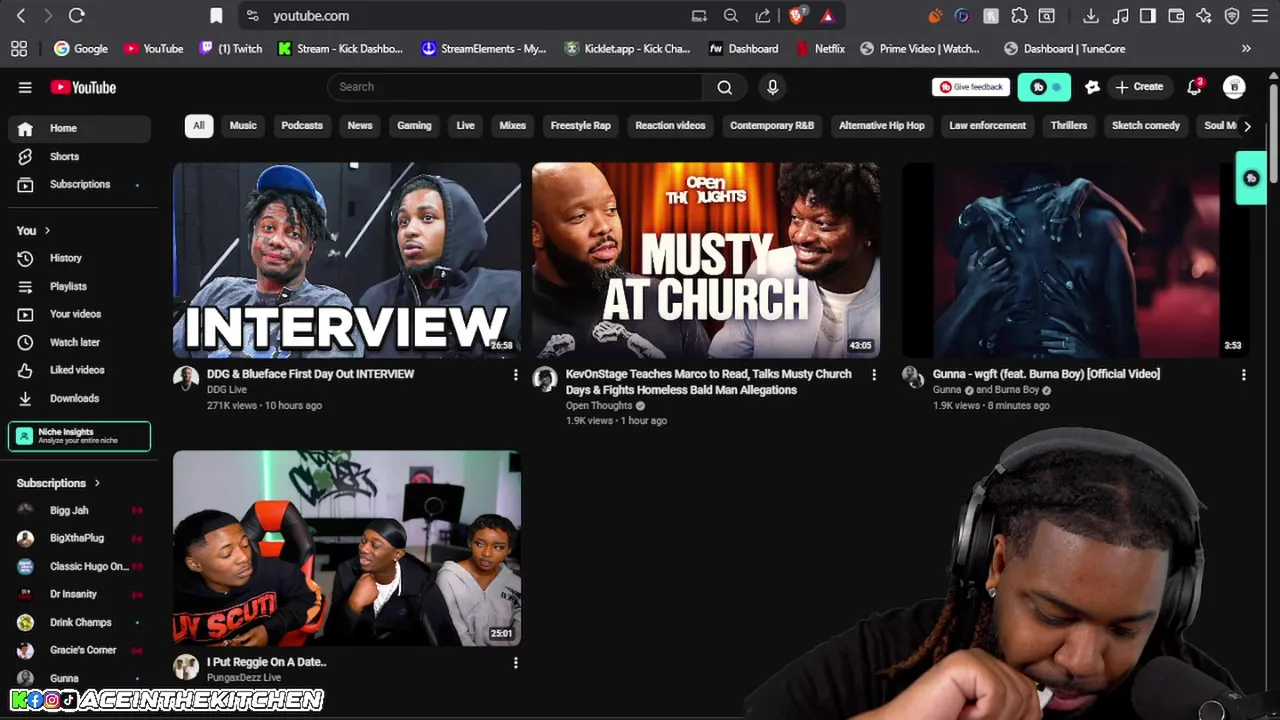Open the Twitch bookmark
The image size is (1280, 720).
click(230, 48)
